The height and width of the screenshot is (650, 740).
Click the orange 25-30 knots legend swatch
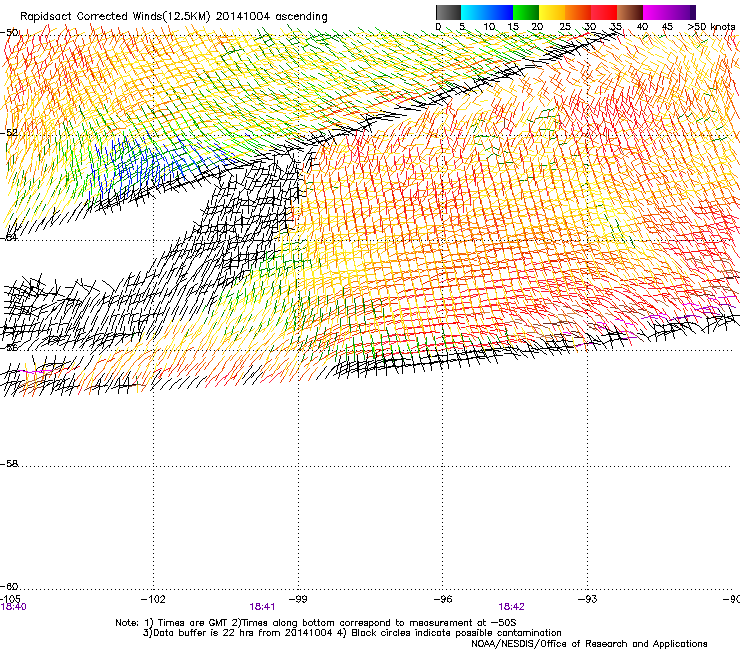[x=578, y=12]
